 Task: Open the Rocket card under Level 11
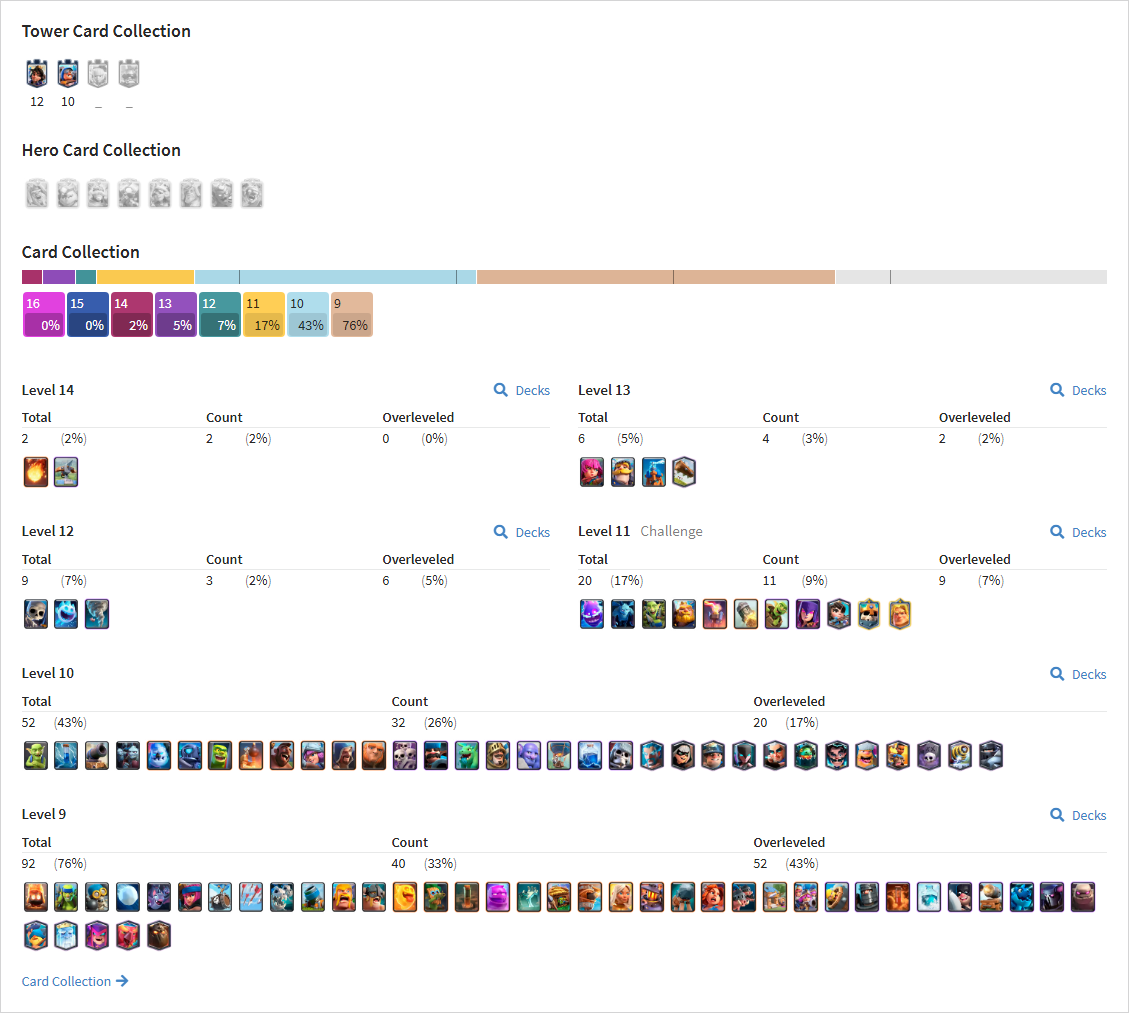tap(715, 614)
